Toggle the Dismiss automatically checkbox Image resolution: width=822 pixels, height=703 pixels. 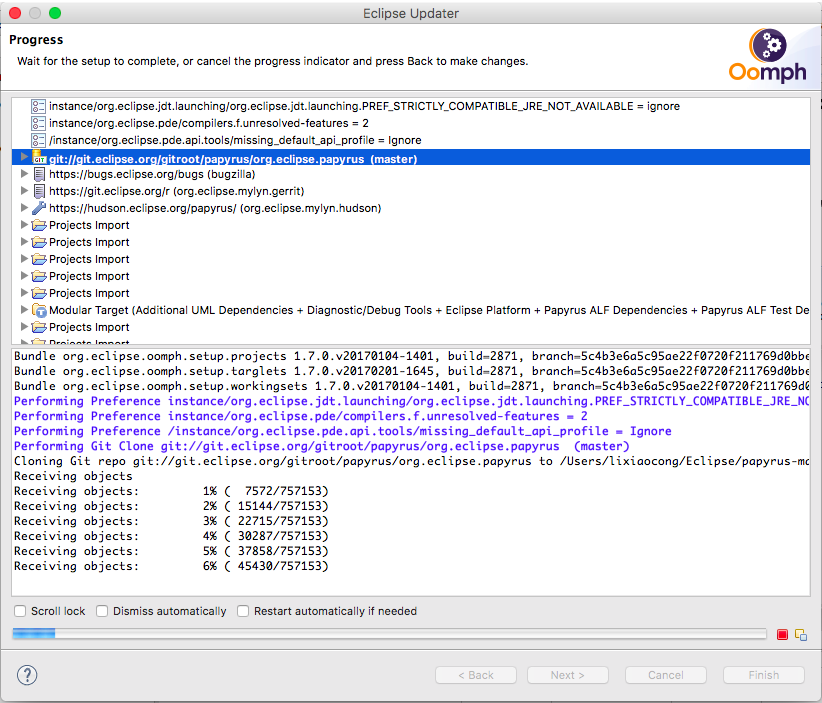tap(102, 611)
